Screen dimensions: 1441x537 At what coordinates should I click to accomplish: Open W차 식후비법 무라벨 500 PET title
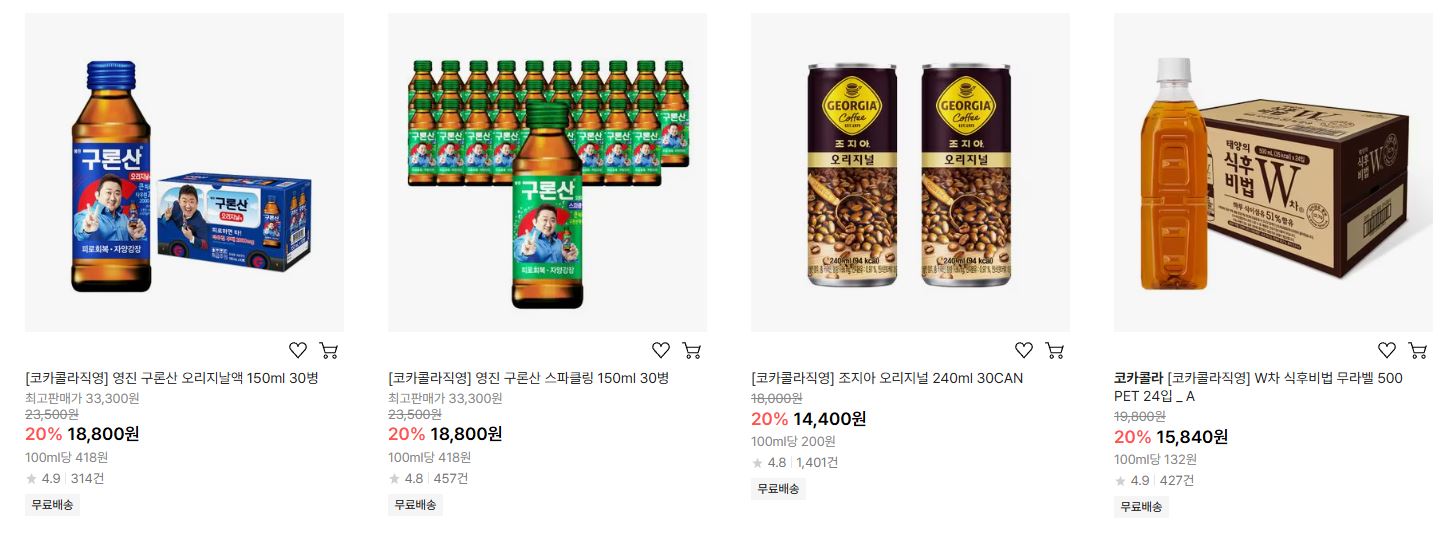pos(1258,387)
